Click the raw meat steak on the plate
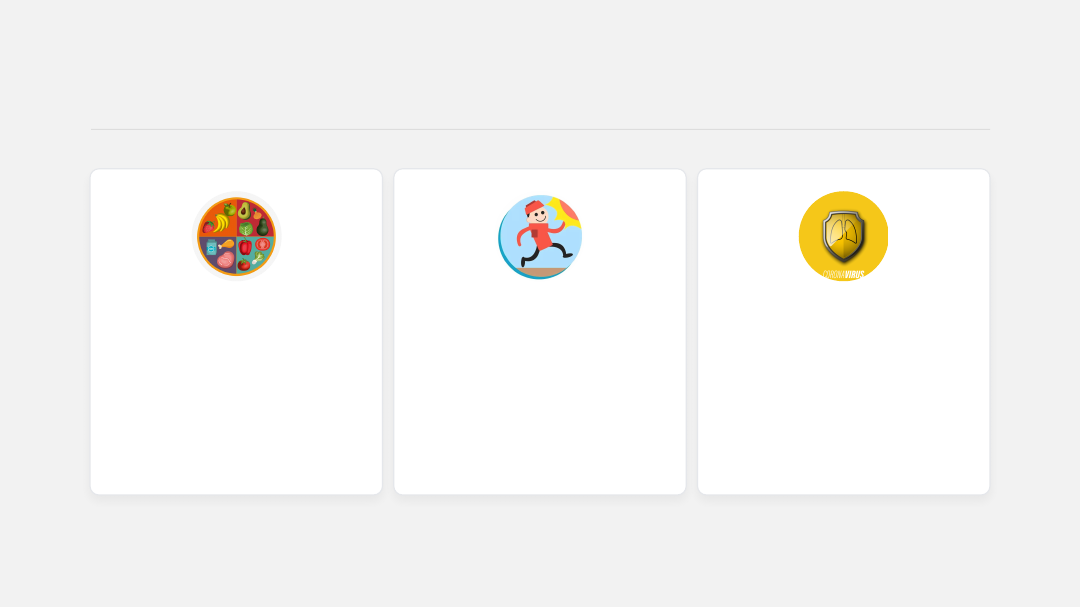Image resolution: width=1080 pixels, height=607 pixels. [x=225, y=260]
